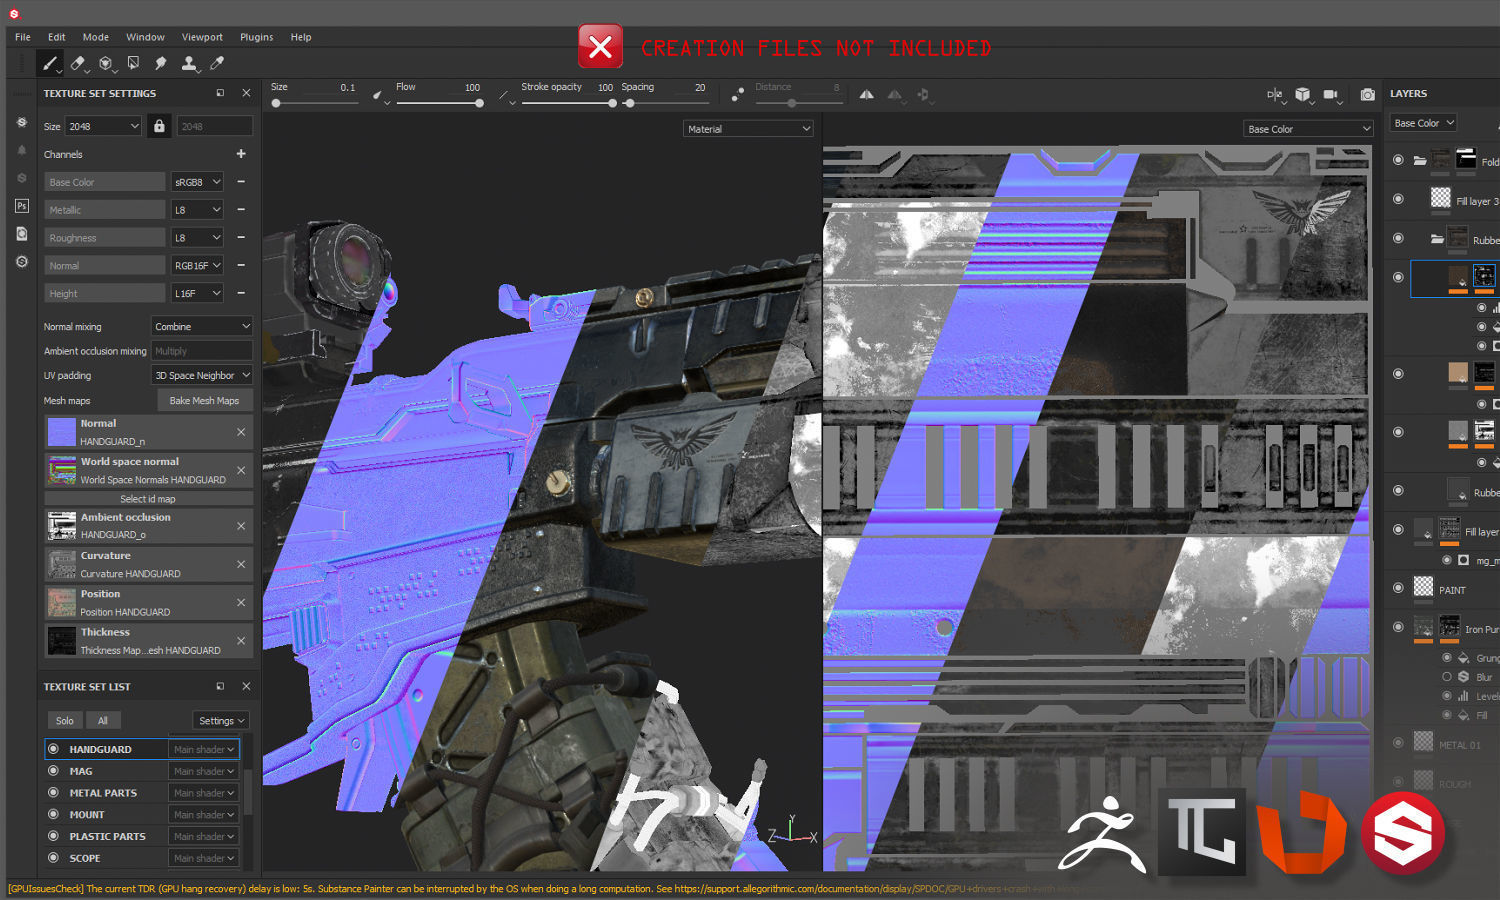Open the Normal mixing Combine dropdown
1500x900 pixels.
click(x=202, y=326)
